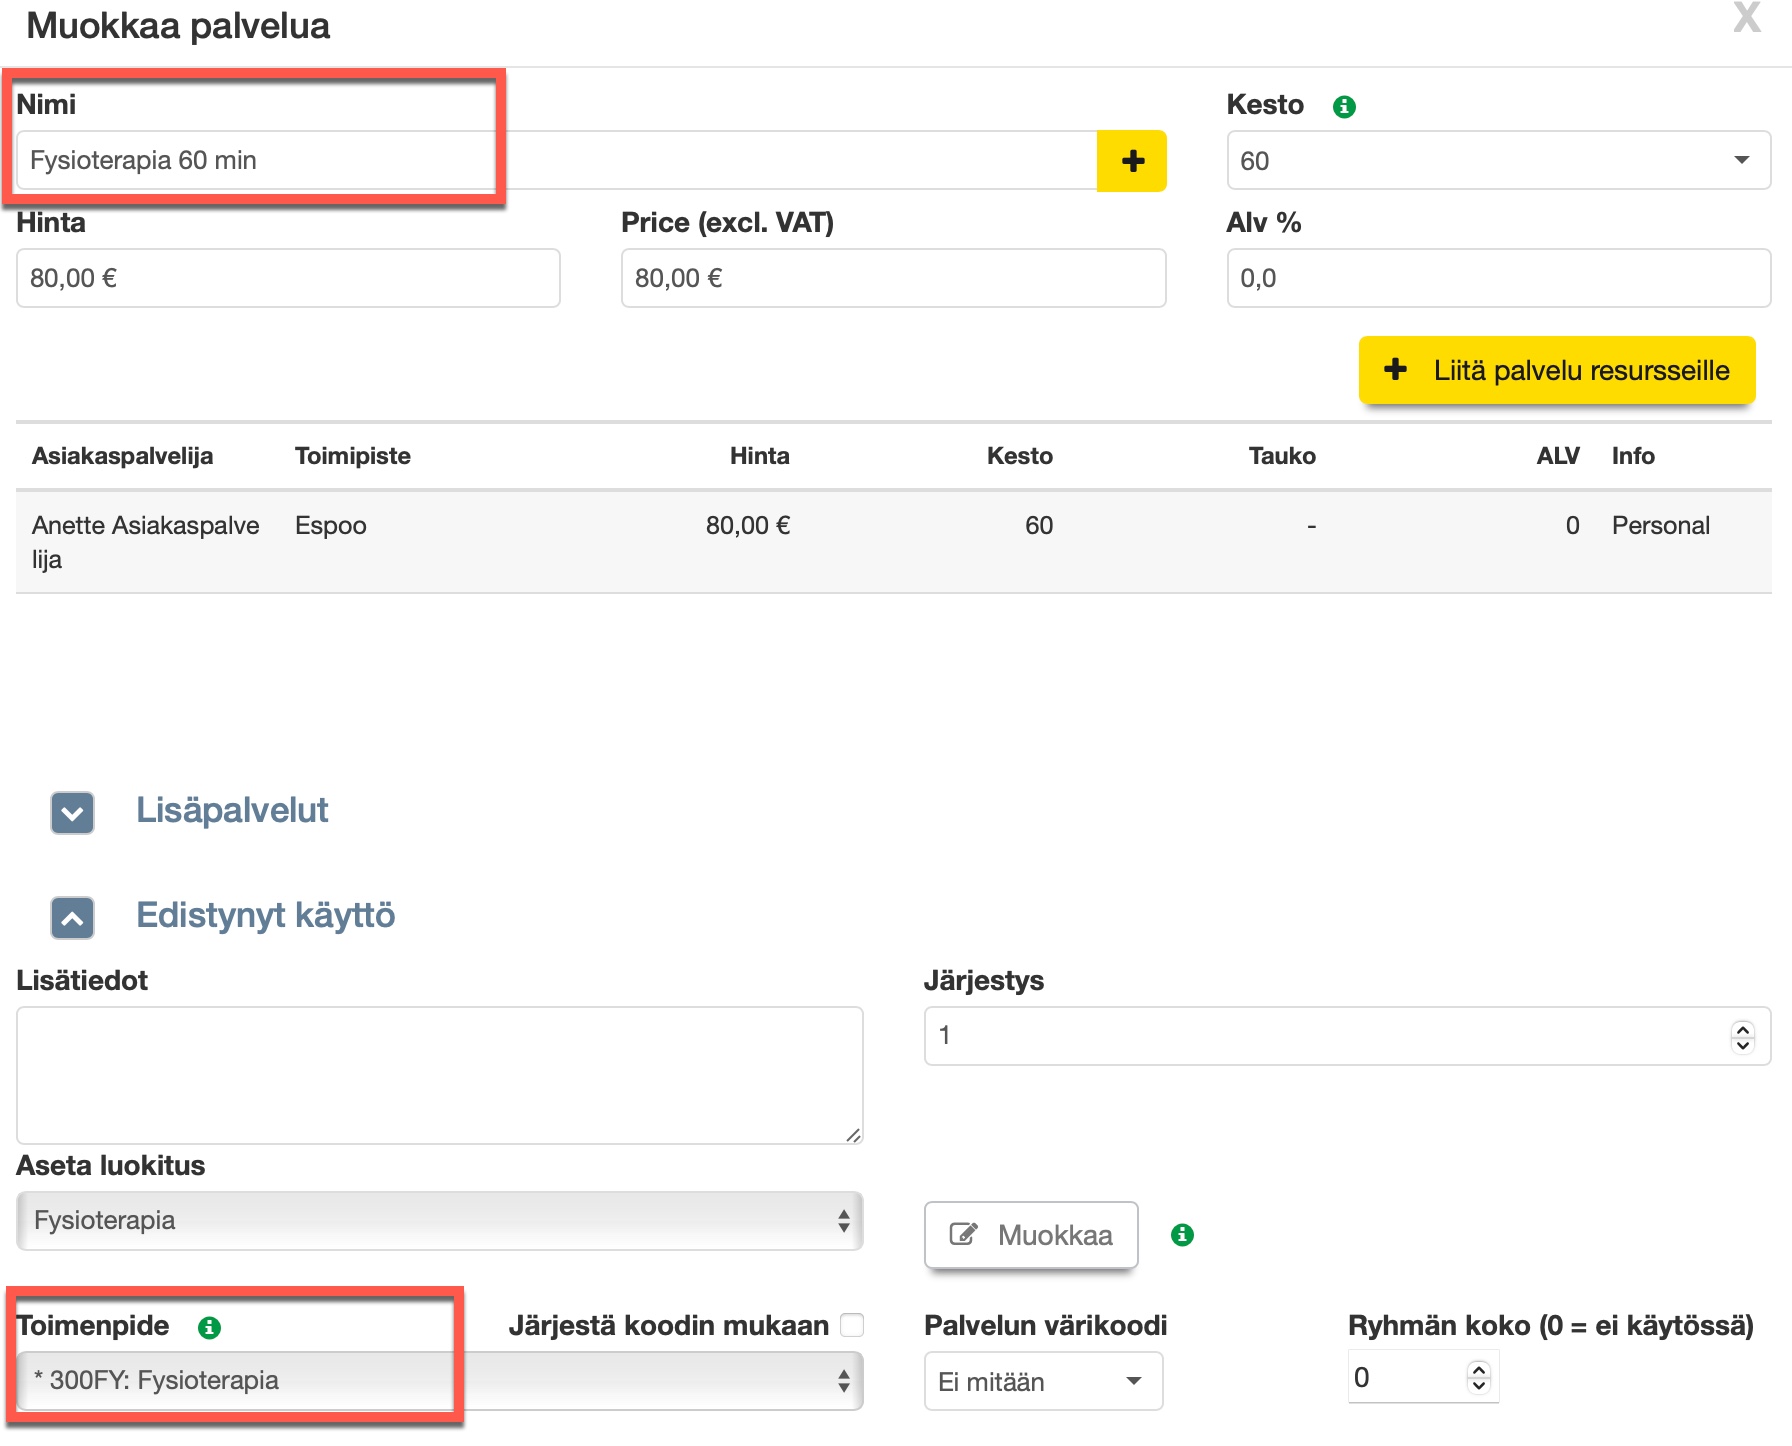Click the Ryhmän koko stepper arrows
This screenshot has width=1792, height=1446.
(x=1478, y=1377)
